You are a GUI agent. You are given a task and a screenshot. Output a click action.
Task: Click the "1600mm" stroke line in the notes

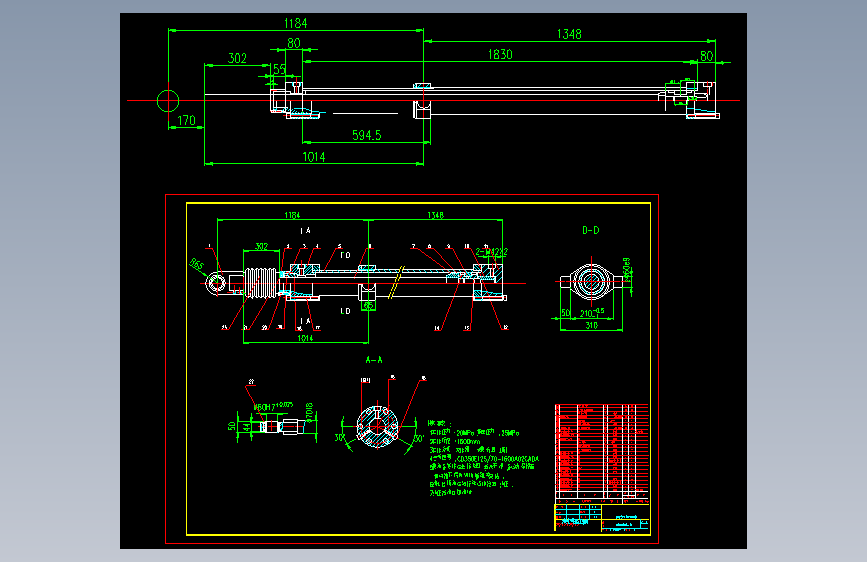click(455, 442)
